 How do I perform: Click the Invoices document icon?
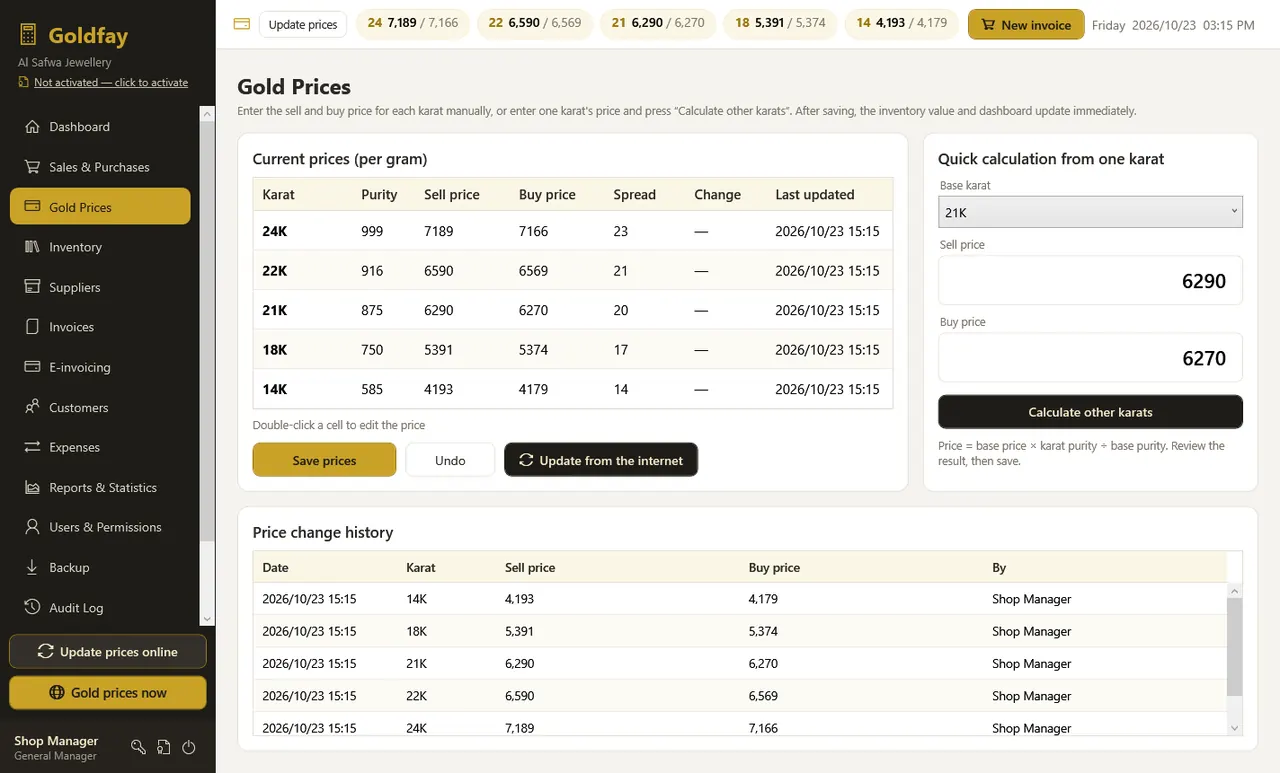(32, 327)
